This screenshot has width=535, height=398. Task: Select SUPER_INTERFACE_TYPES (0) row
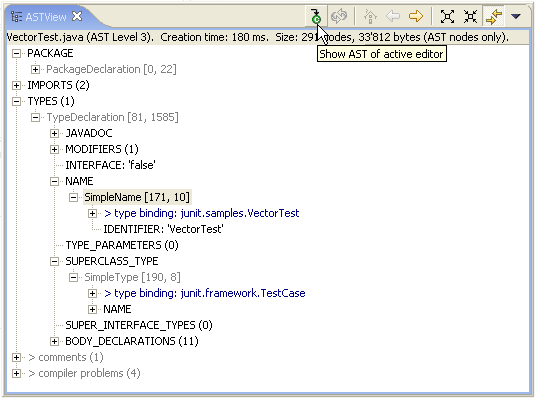(x=139, y=325)
